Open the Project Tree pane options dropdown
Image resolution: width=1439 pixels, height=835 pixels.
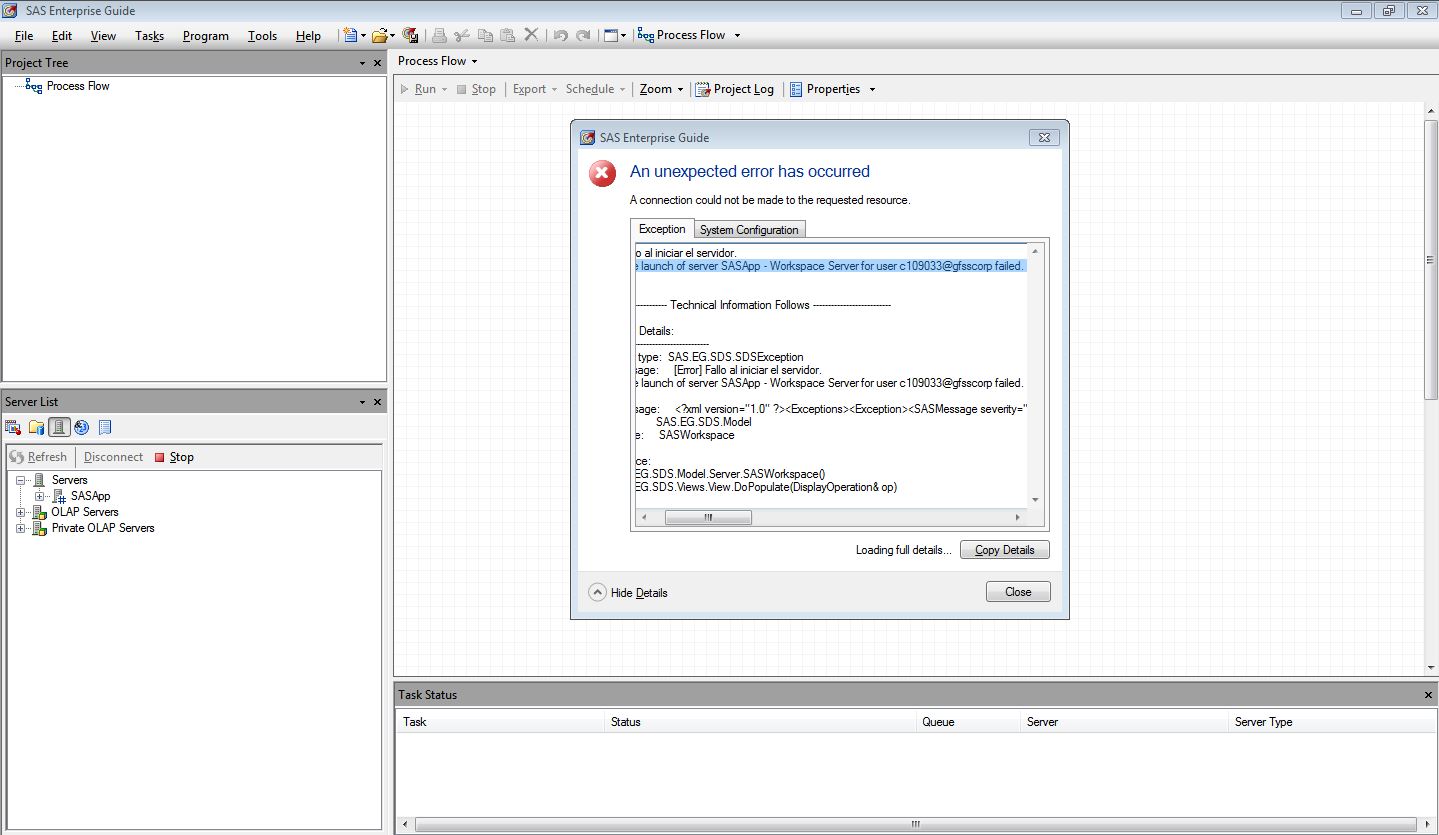(x=362, y=63)
